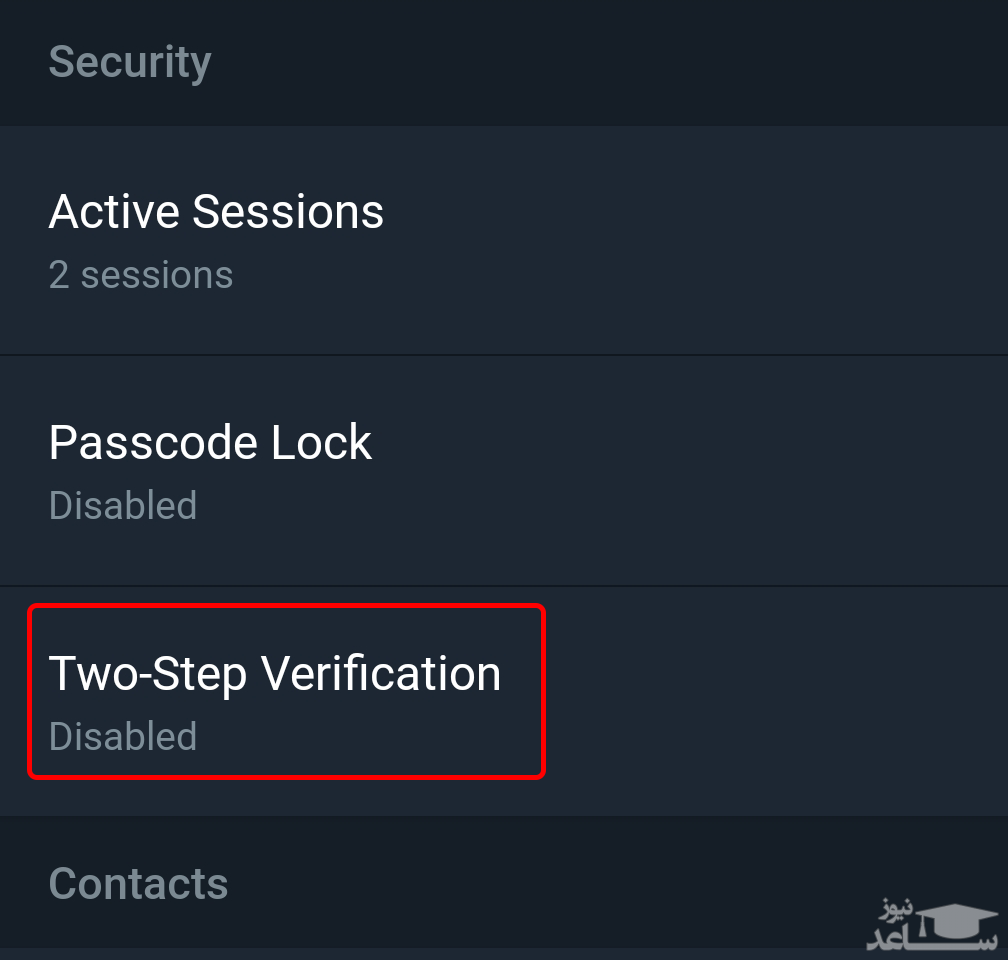Click the Security section header
1008x960 pixels.
tap(130, 62)
